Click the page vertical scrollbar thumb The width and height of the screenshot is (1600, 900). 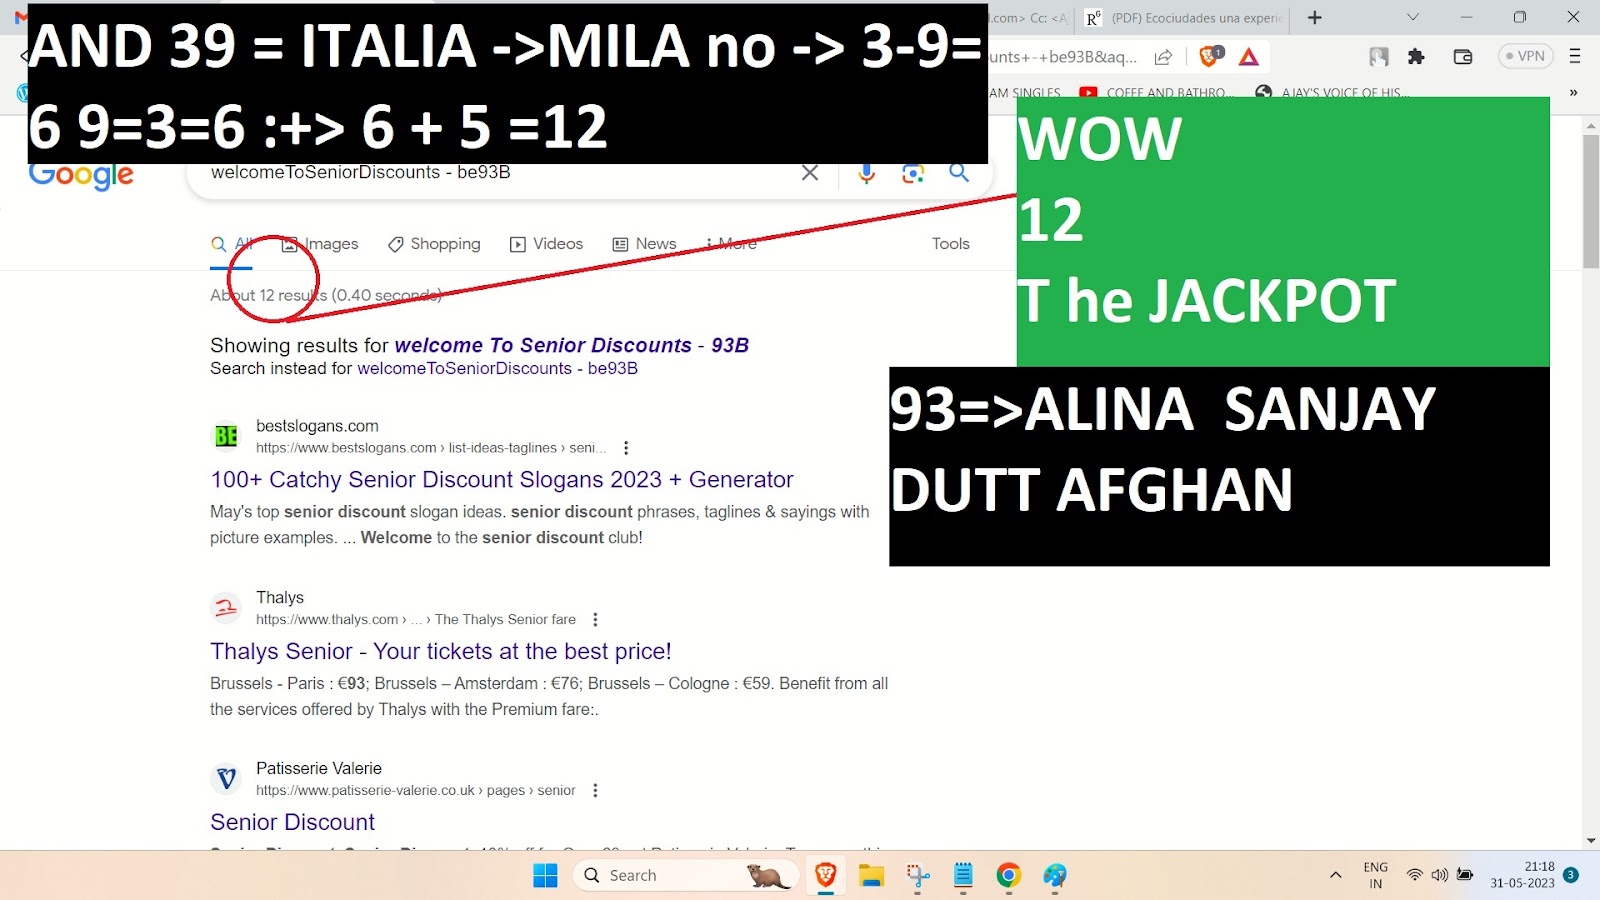pos(1591,200)
